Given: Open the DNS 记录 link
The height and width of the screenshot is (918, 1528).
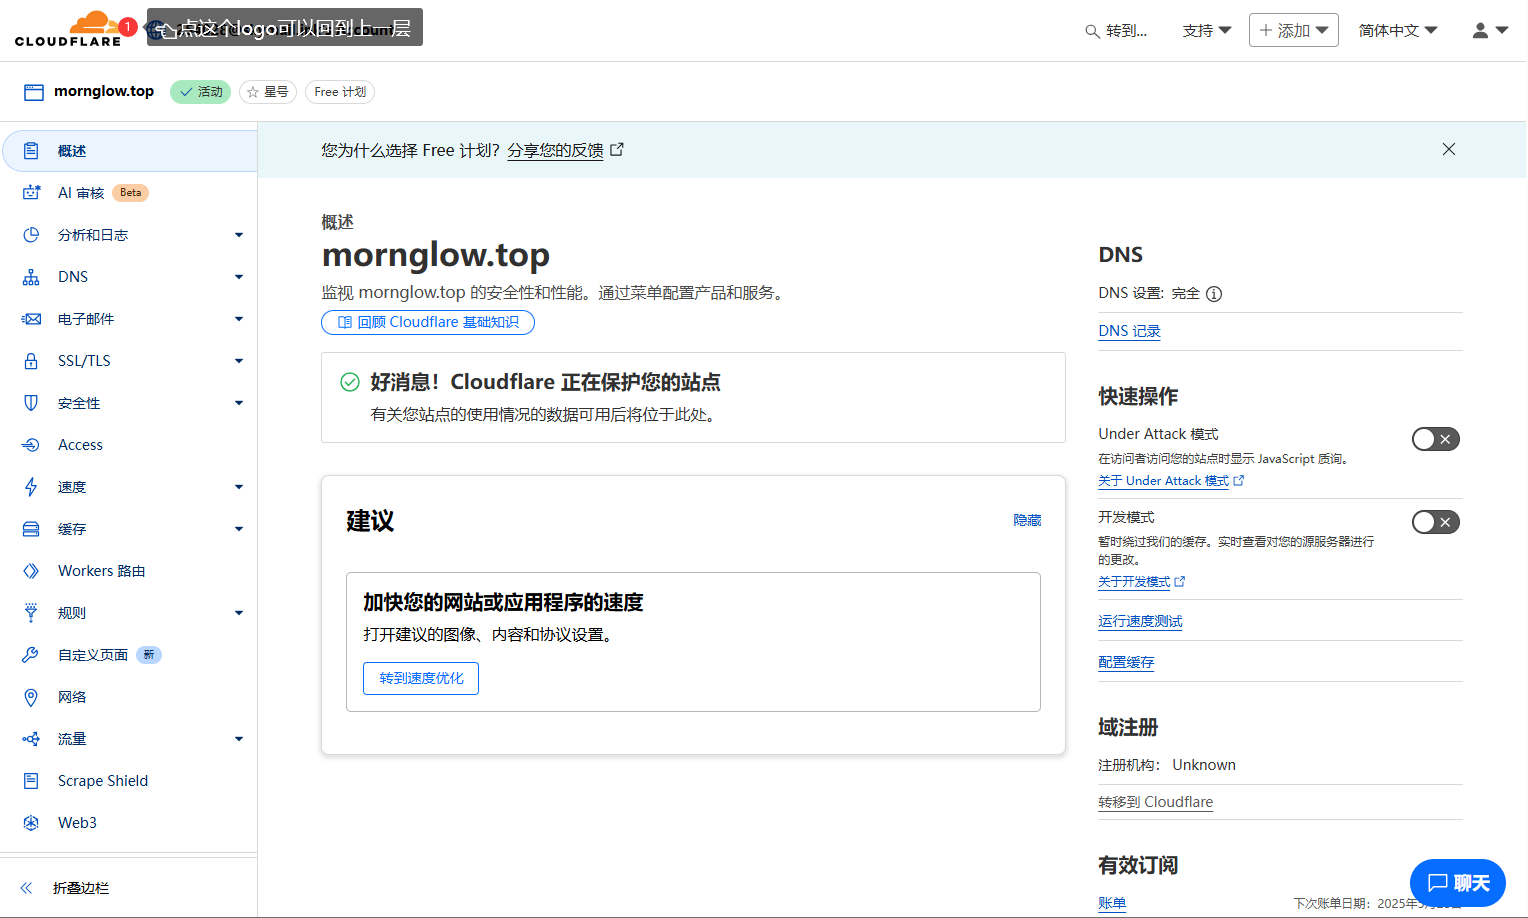Looking at the screenshot, I should pos(1129,330).
